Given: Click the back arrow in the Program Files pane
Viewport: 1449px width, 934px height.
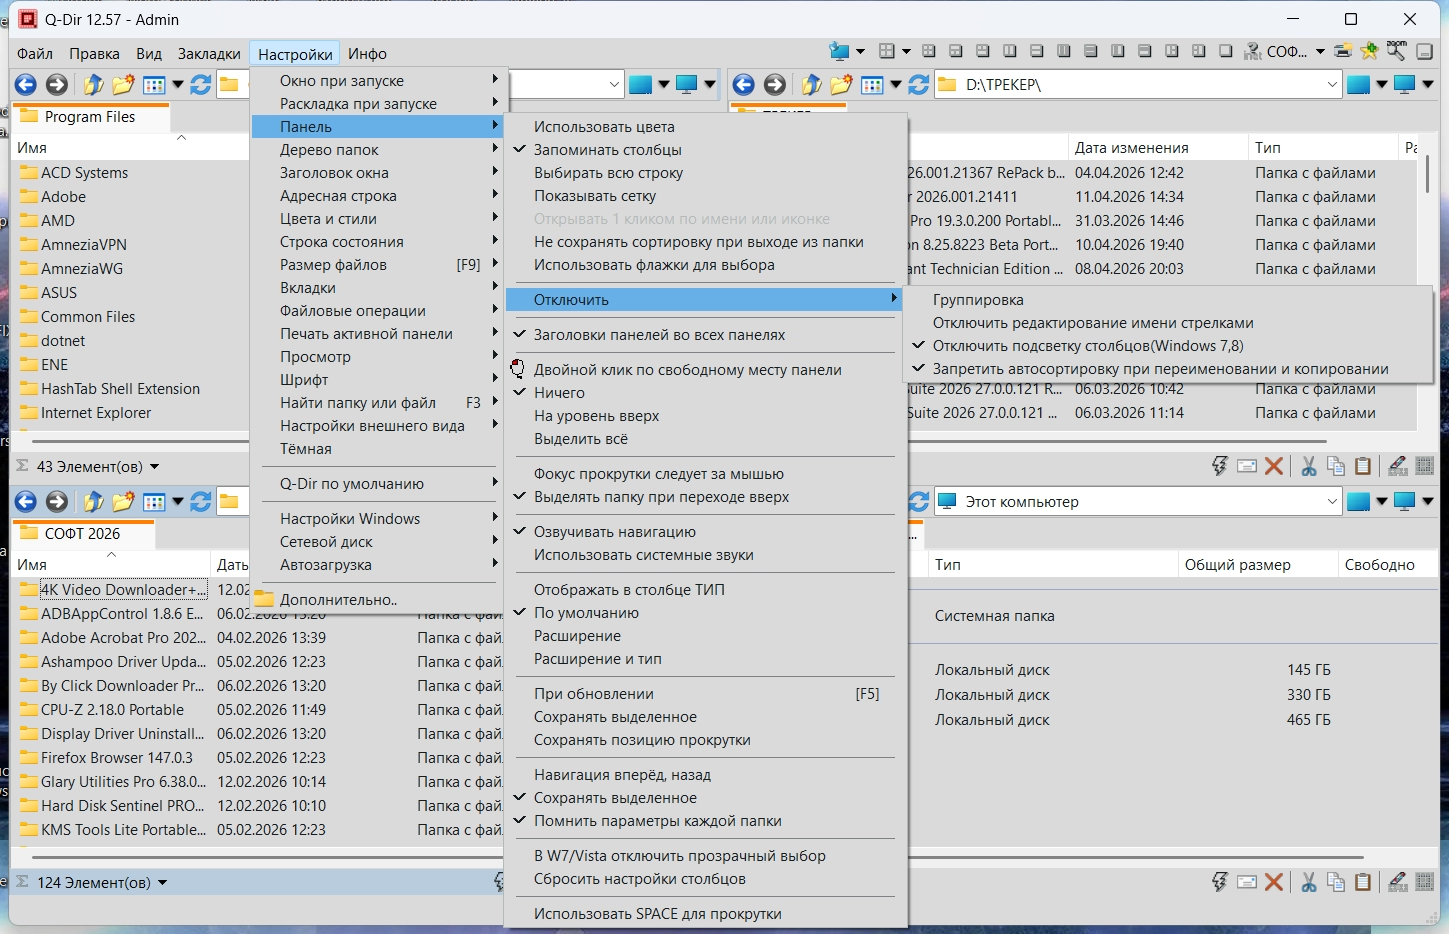Looking at the screenshot, I should (26, 85).
